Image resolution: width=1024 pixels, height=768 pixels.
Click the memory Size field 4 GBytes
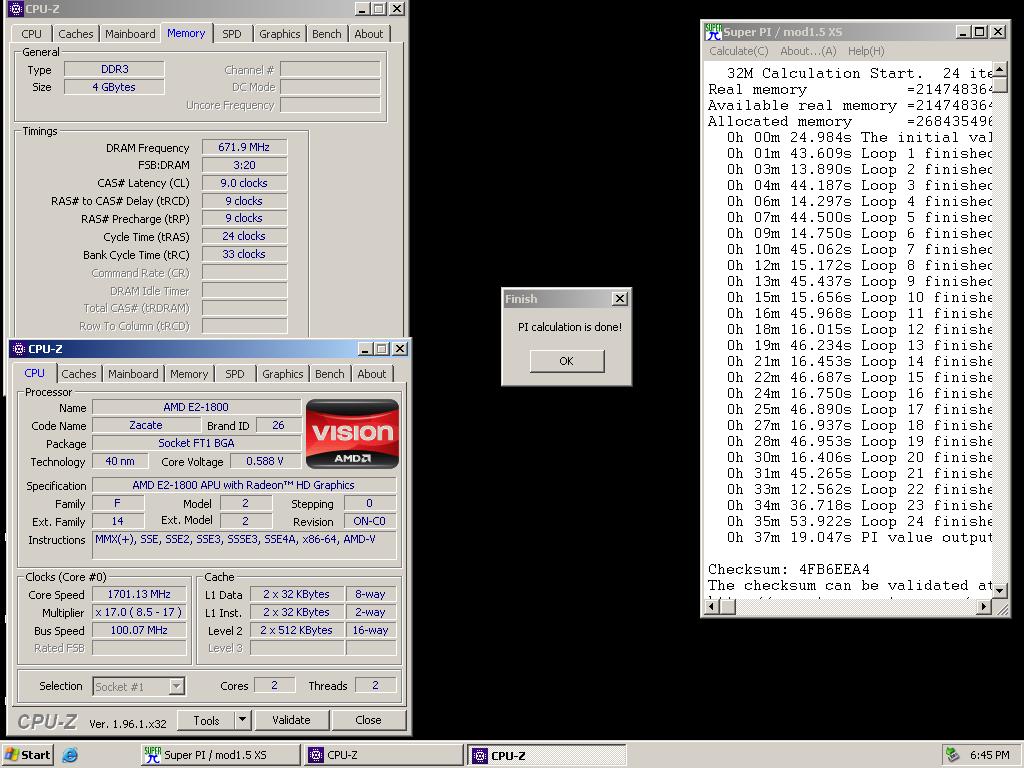click(x=114, y=87)
